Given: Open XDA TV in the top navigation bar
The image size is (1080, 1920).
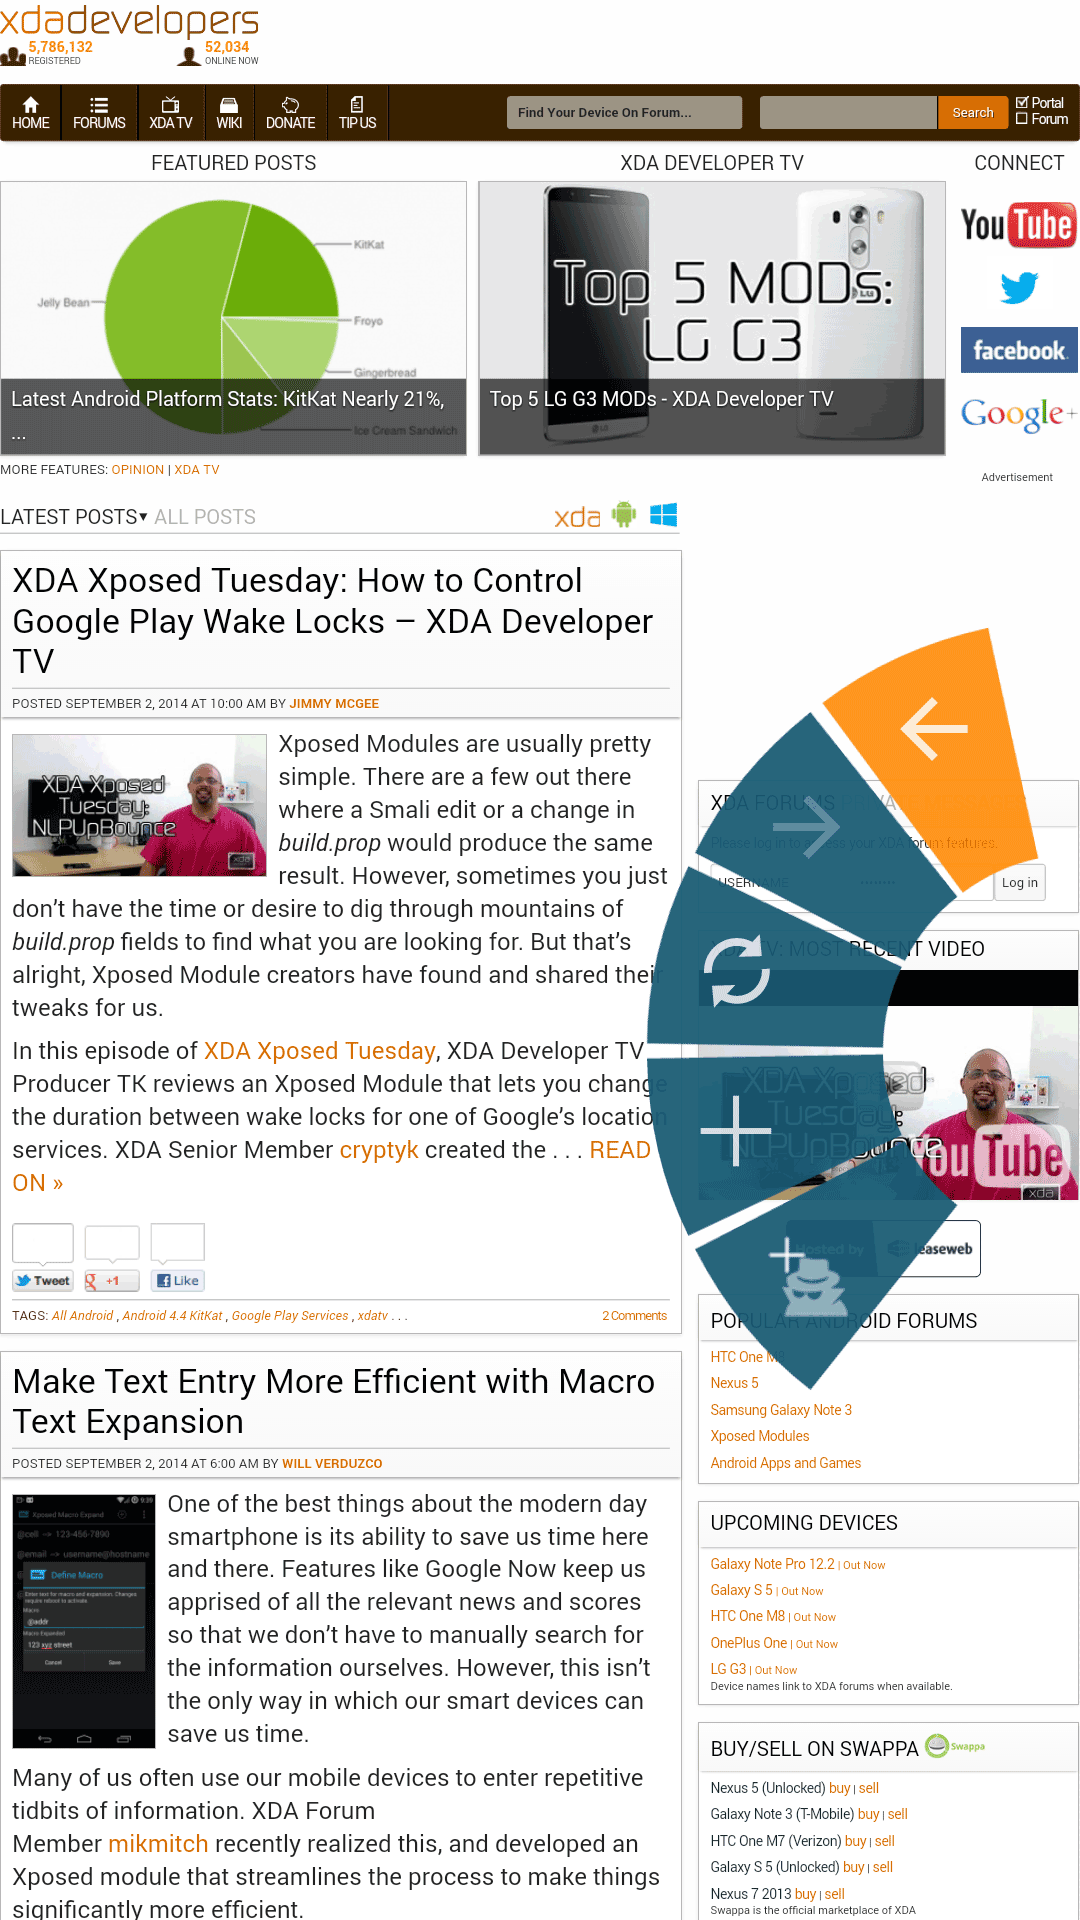Looking at the screenshot, I should click(171, 113).
